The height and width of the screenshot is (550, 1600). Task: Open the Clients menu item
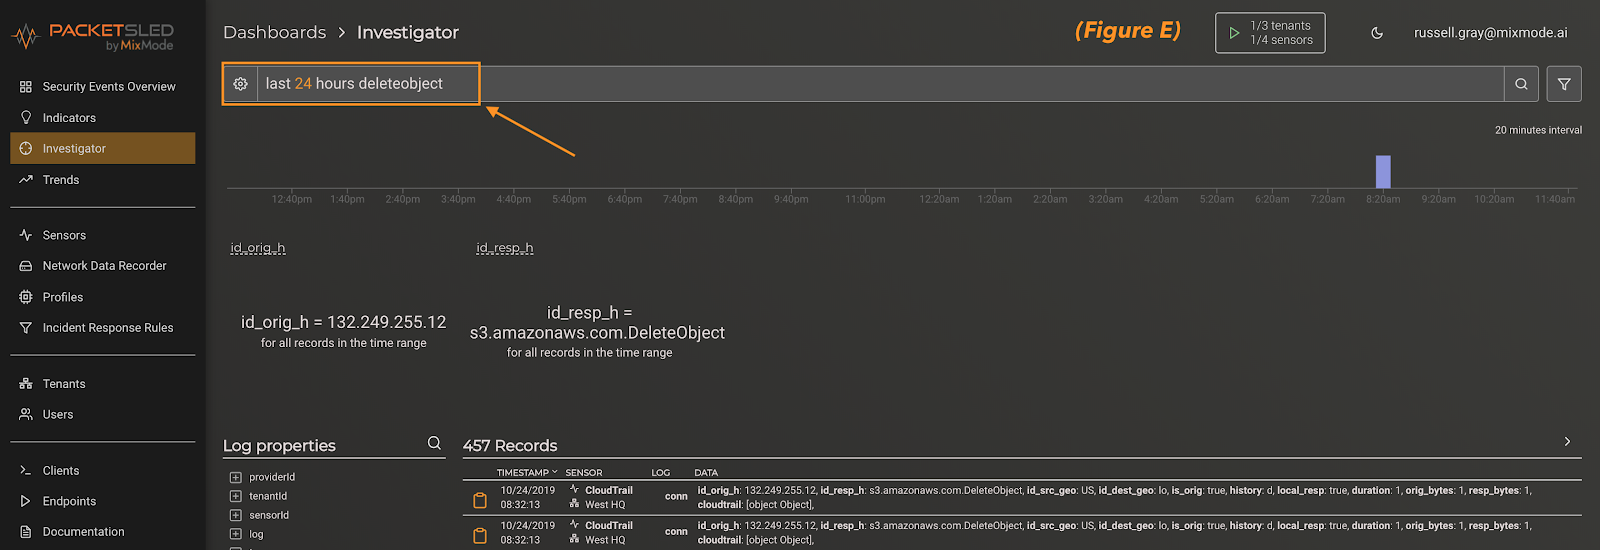coord(103,470)
